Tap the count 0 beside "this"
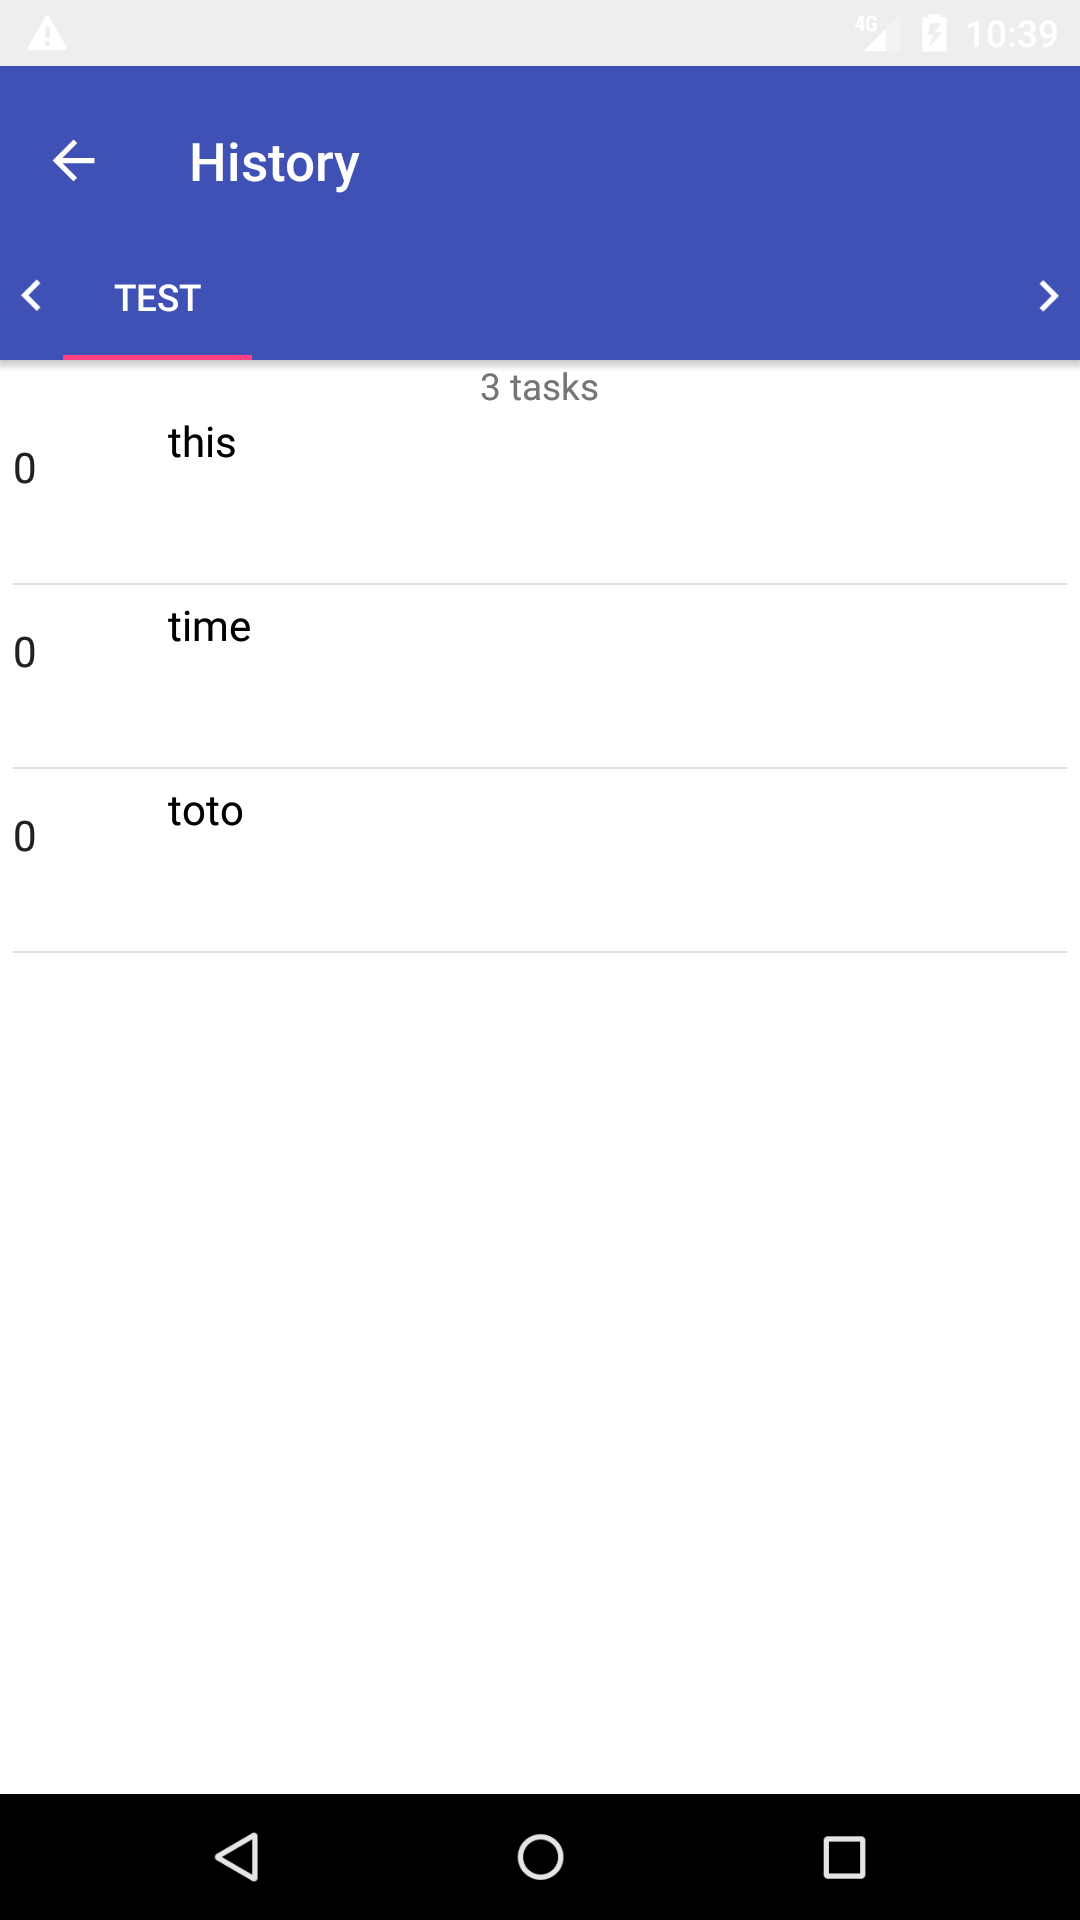The width and height of the screenshot is (1080, 1920). pos(25,469)
